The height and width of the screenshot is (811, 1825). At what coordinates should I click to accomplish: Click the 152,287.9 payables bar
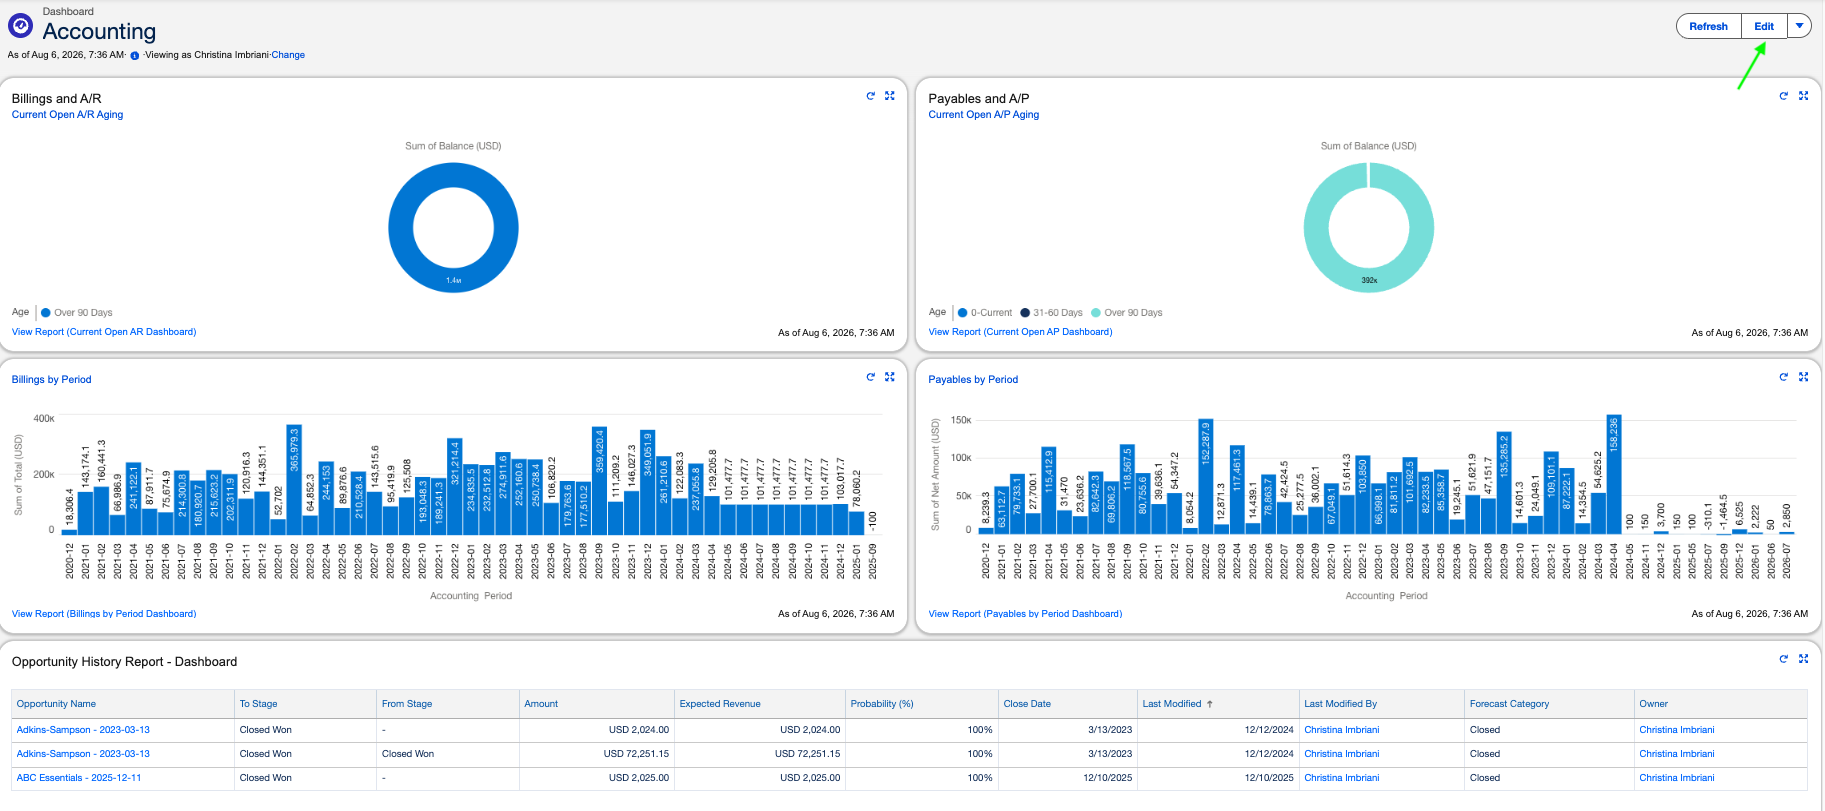[x=1205, y=476]
